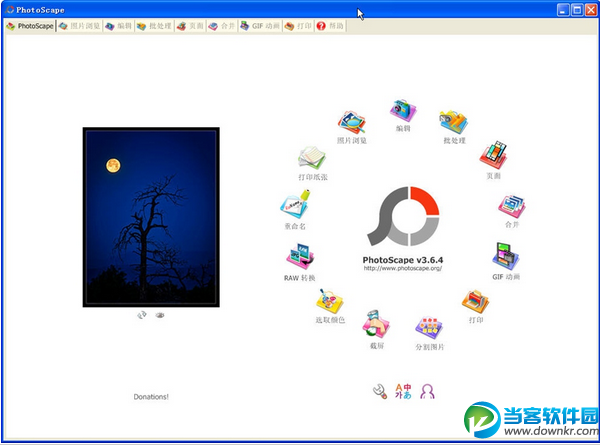Image resolution: width=600 pixels, height=445 pixels.
Task: Open the help tab with question mark
Action: point(331,26)
